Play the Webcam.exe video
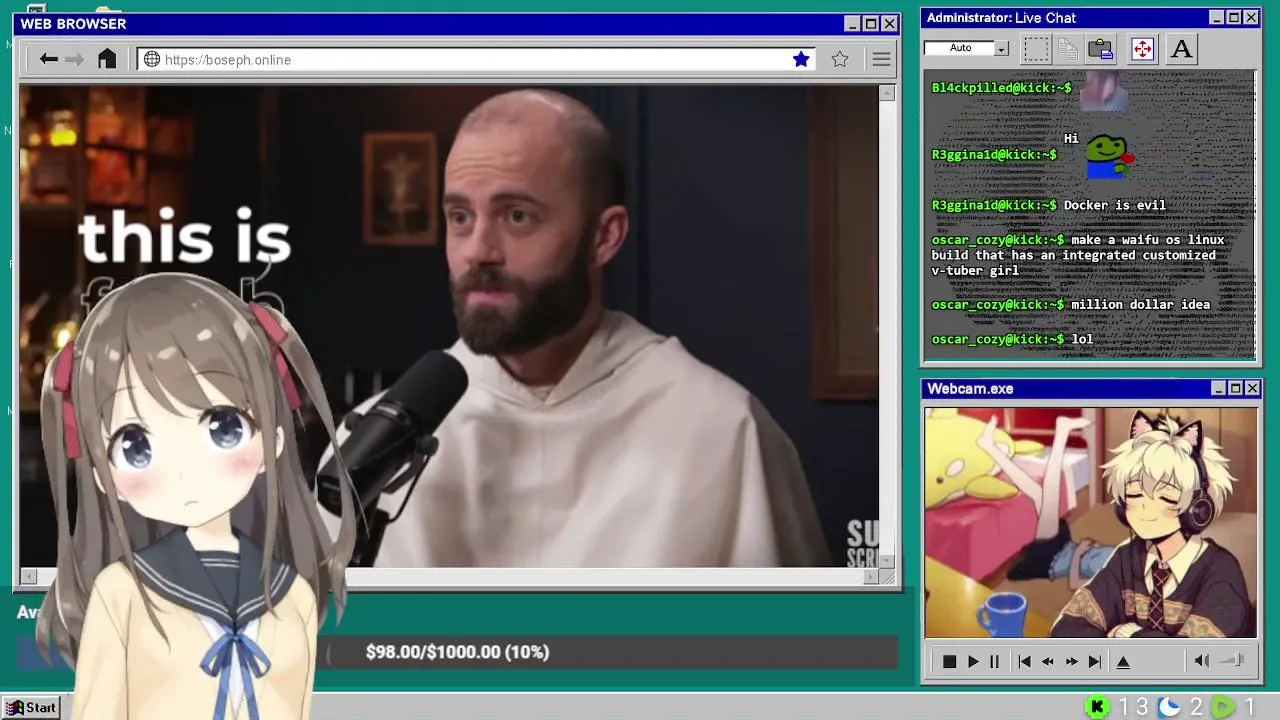The height and width of the screenshot is (720, 1280). pyautogui.click(x=973, y=662)
